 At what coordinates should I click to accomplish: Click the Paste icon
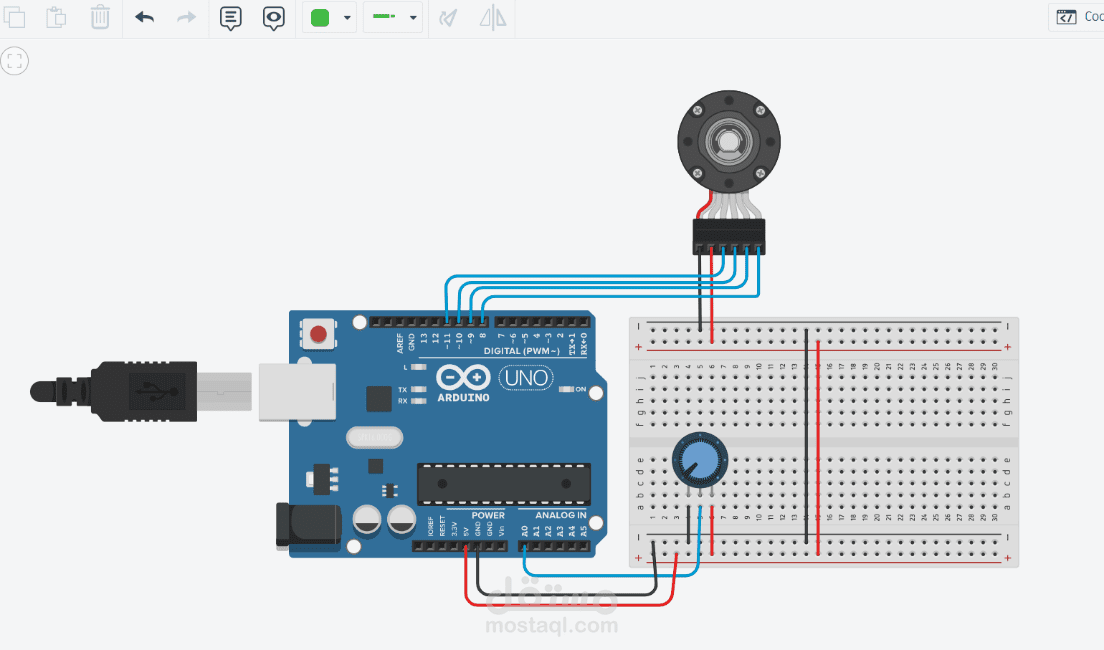[x=56, y=17]
